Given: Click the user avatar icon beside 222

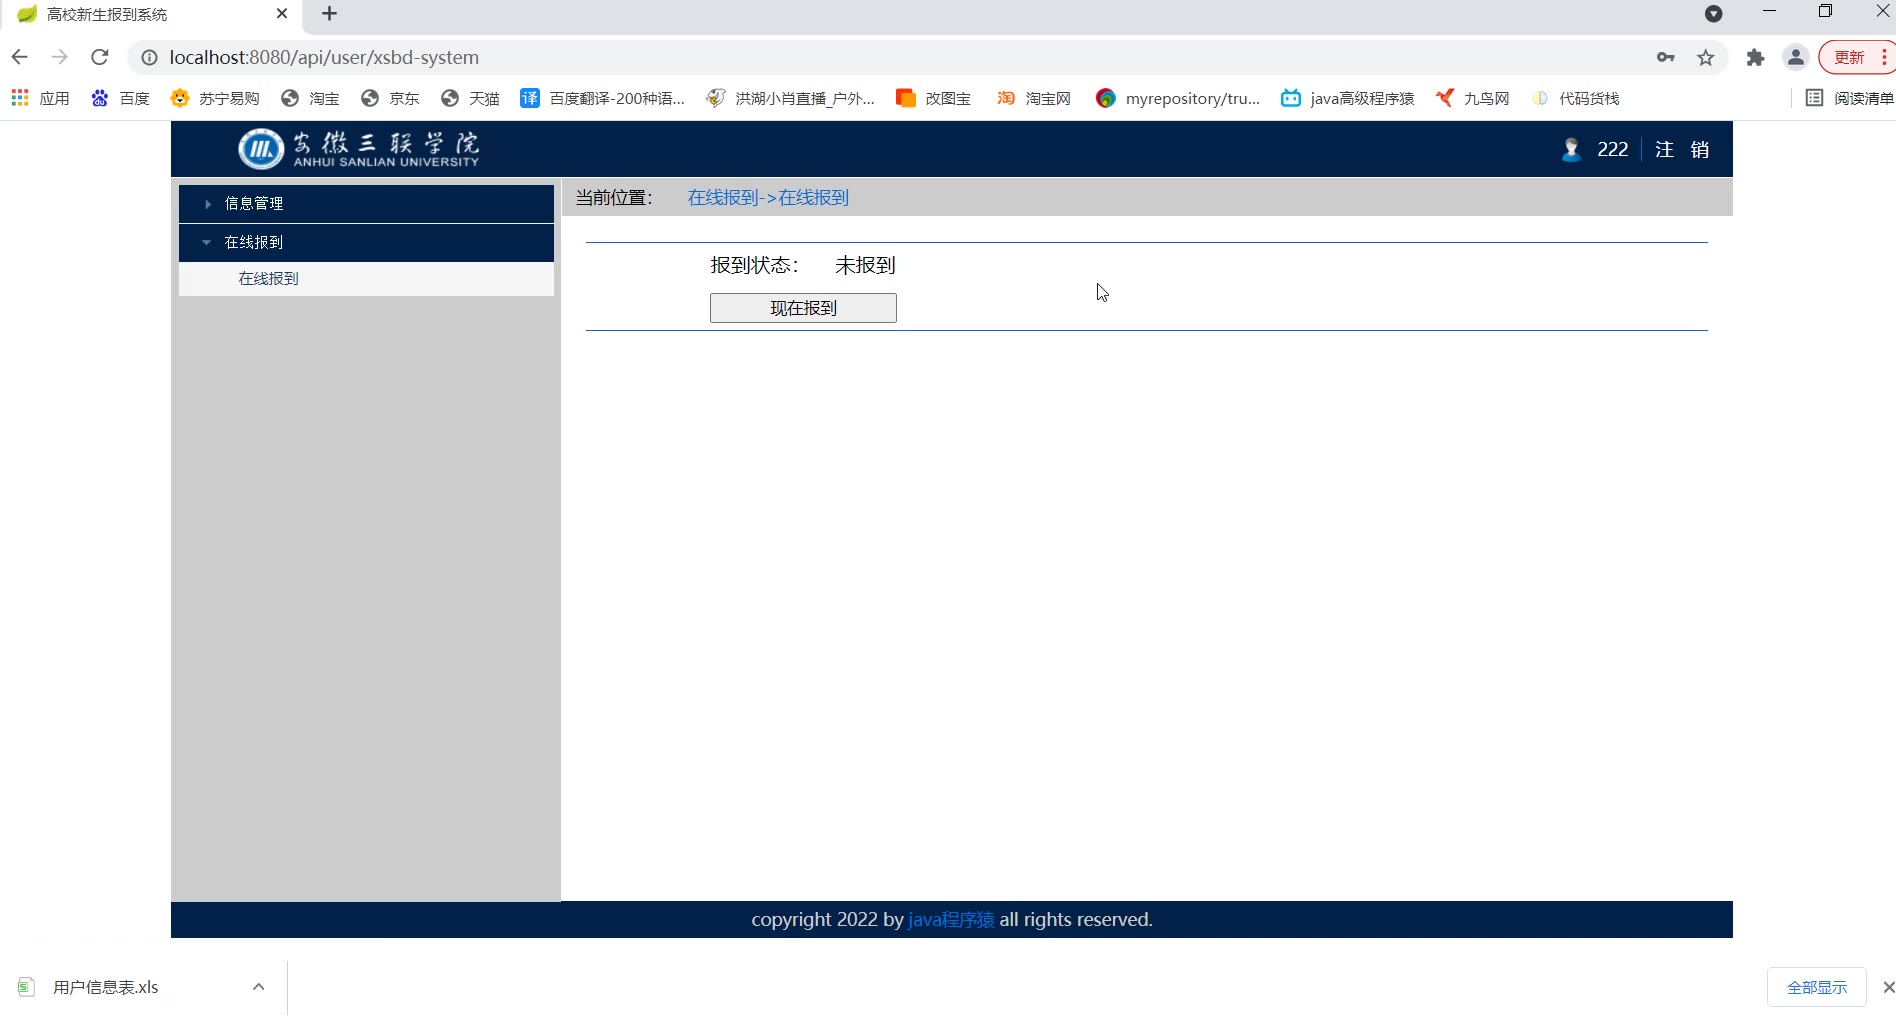Looking at the screenshot, I should pyautogui.click(x=1571, y=150).
